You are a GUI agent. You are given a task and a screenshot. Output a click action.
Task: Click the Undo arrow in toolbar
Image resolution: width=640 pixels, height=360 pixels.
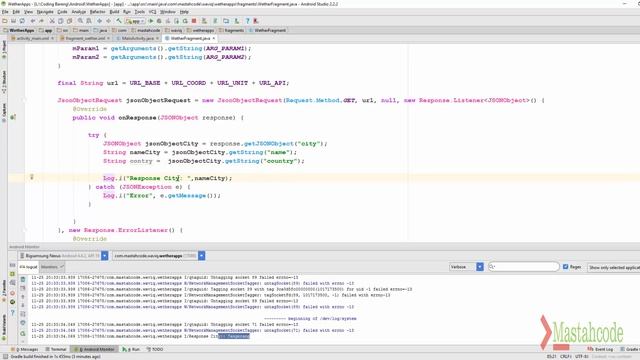point(33,21)
